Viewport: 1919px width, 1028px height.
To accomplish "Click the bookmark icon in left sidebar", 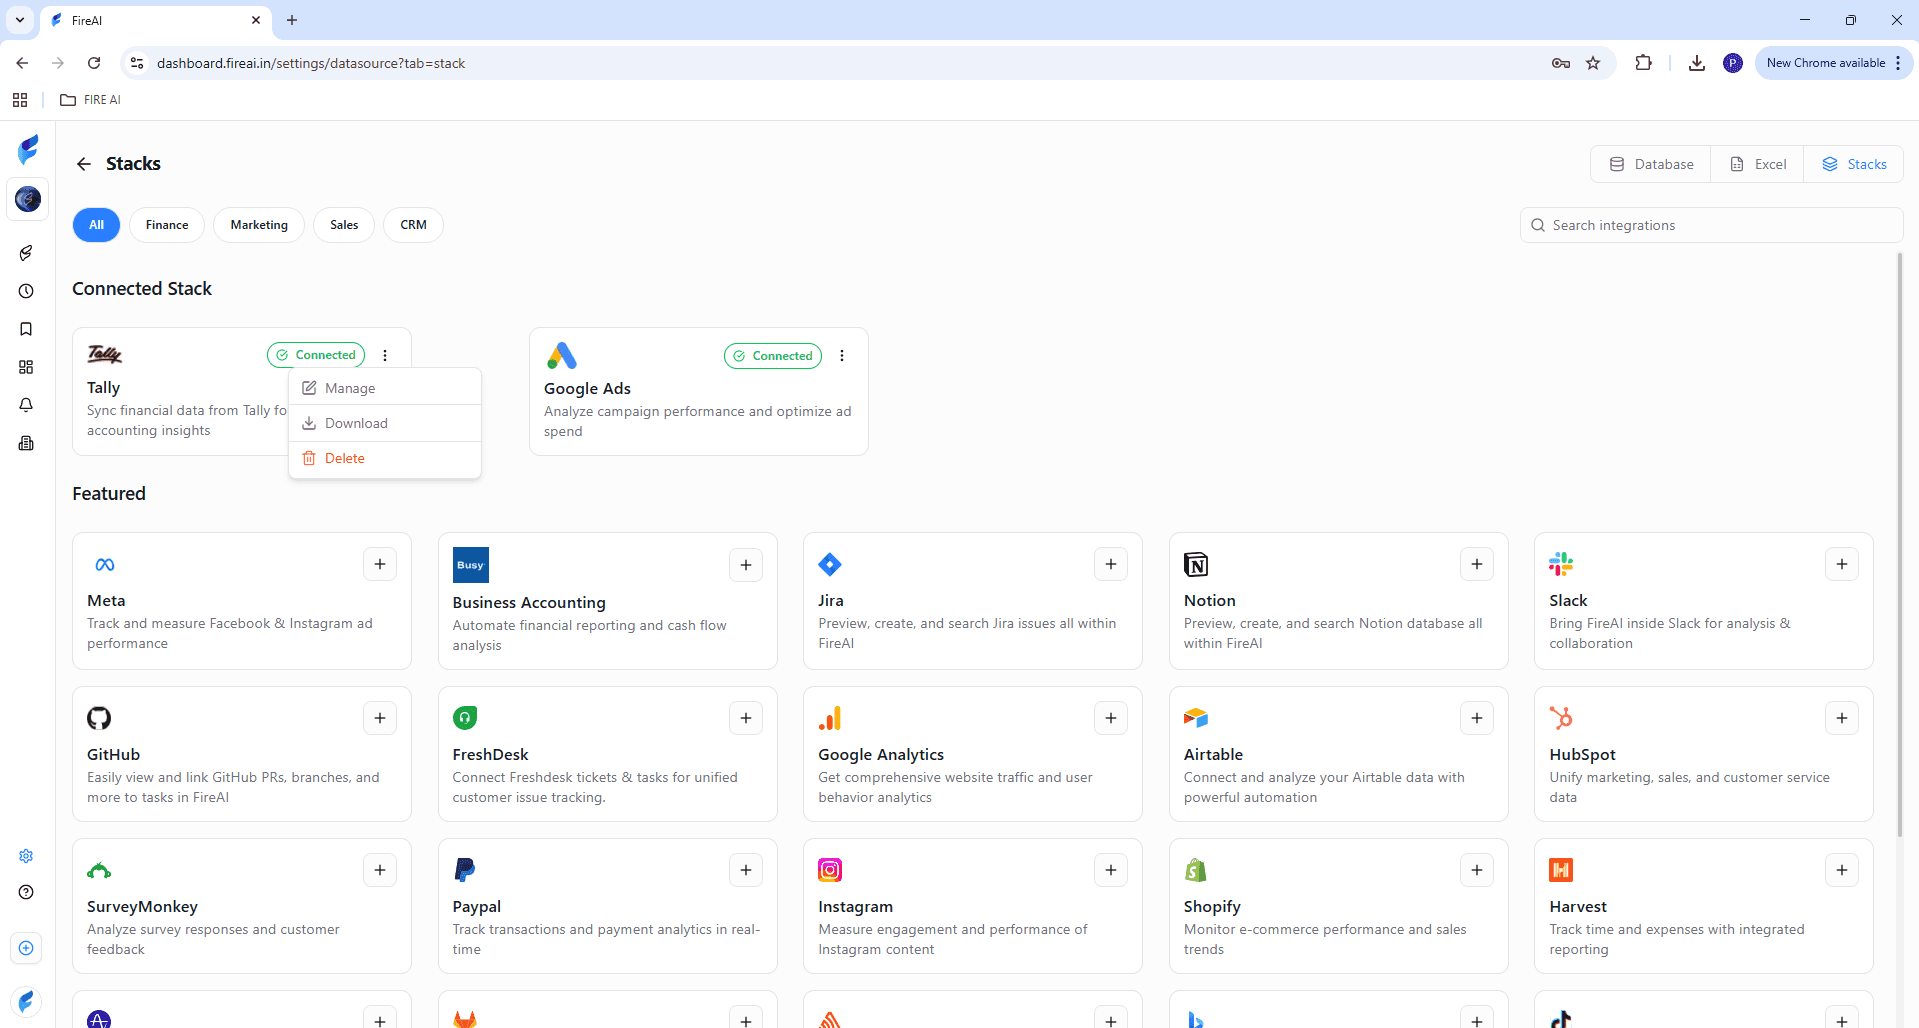I will 26,329.
